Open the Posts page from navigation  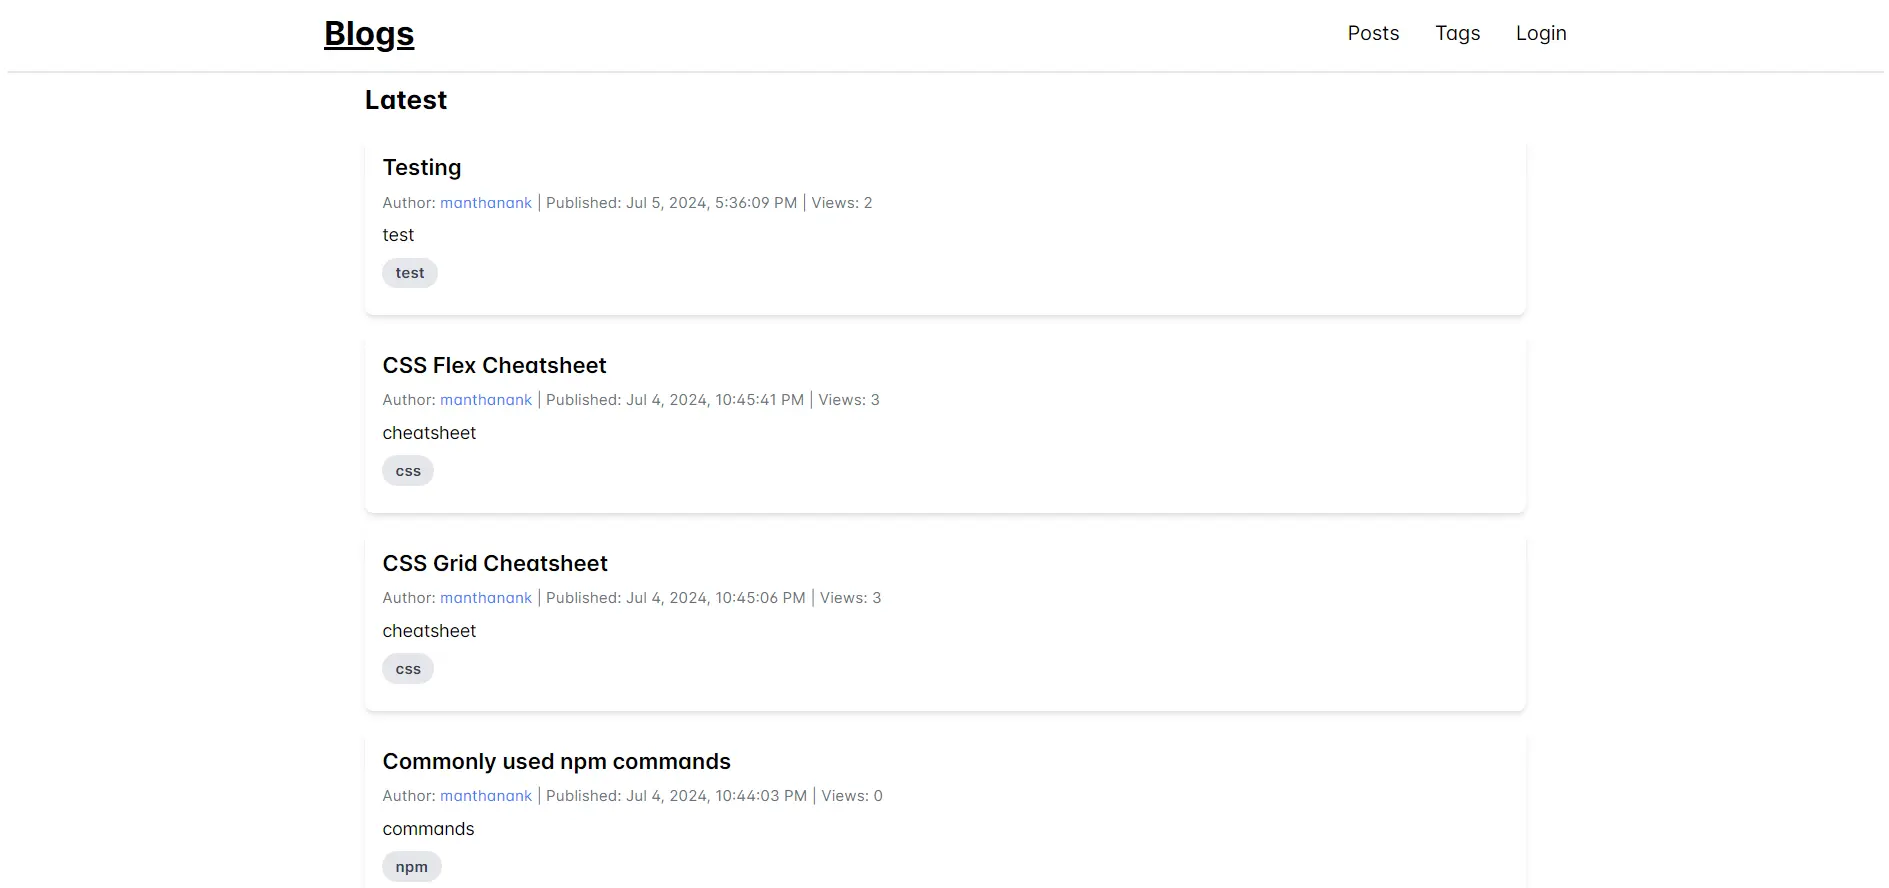click(x=1372, y=33)
